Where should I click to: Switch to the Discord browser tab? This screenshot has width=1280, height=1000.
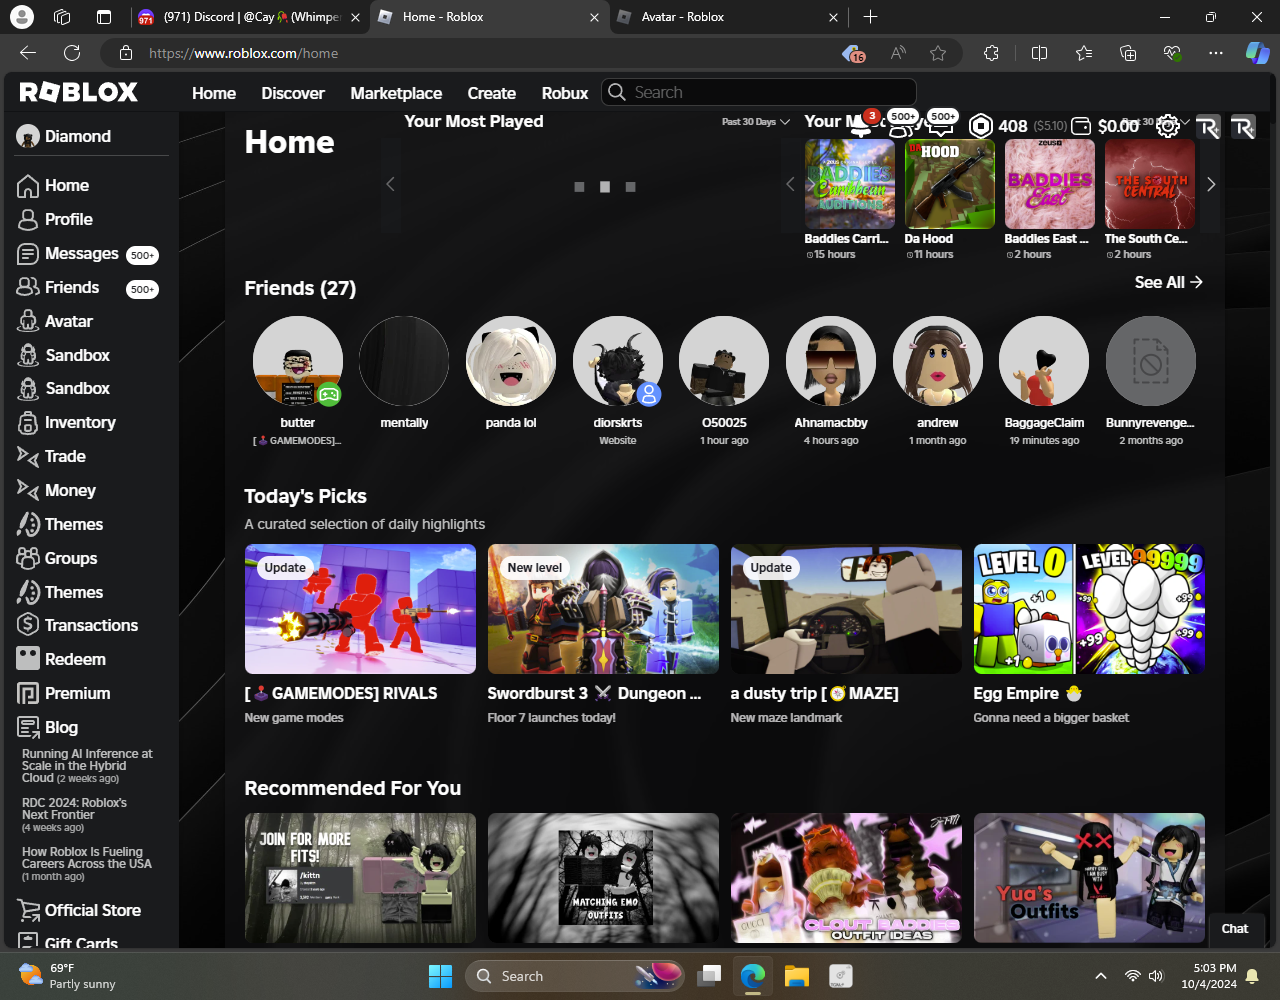pos(249,17)
